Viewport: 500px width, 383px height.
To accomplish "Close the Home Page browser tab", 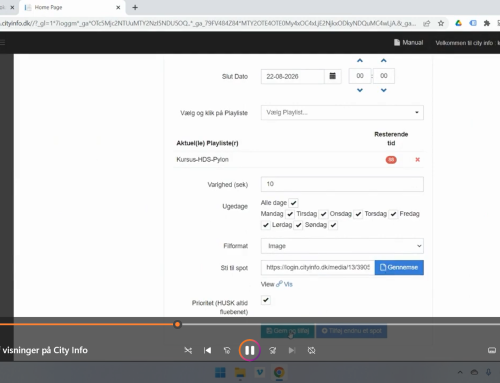I will point(118,7).
